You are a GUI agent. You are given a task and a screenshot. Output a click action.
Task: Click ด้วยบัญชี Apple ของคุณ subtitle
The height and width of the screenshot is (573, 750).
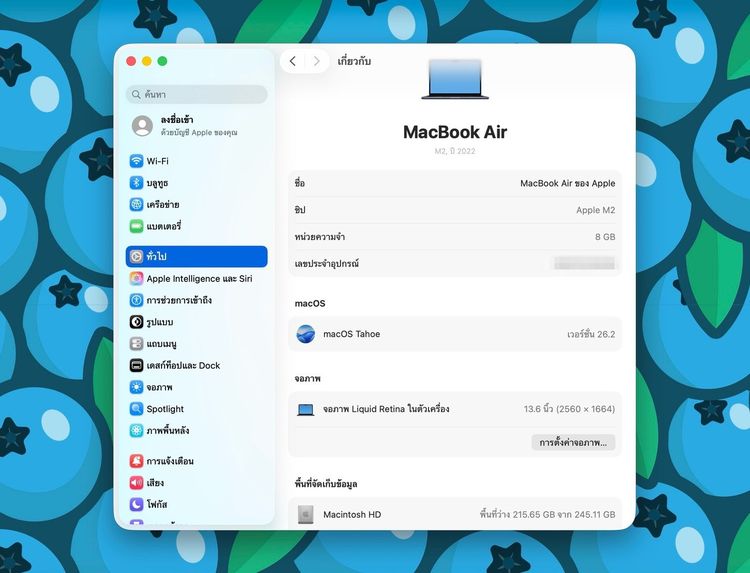[199, 132]
